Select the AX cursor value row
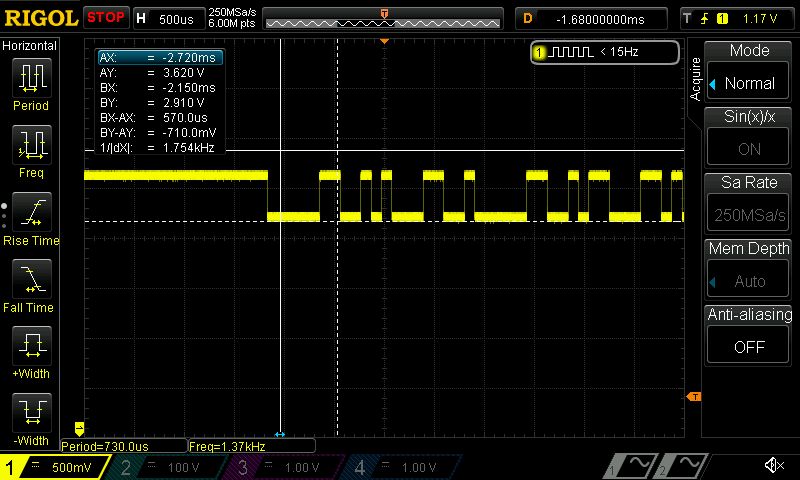This screenshot has width=800, height=480. coord(160,58)
